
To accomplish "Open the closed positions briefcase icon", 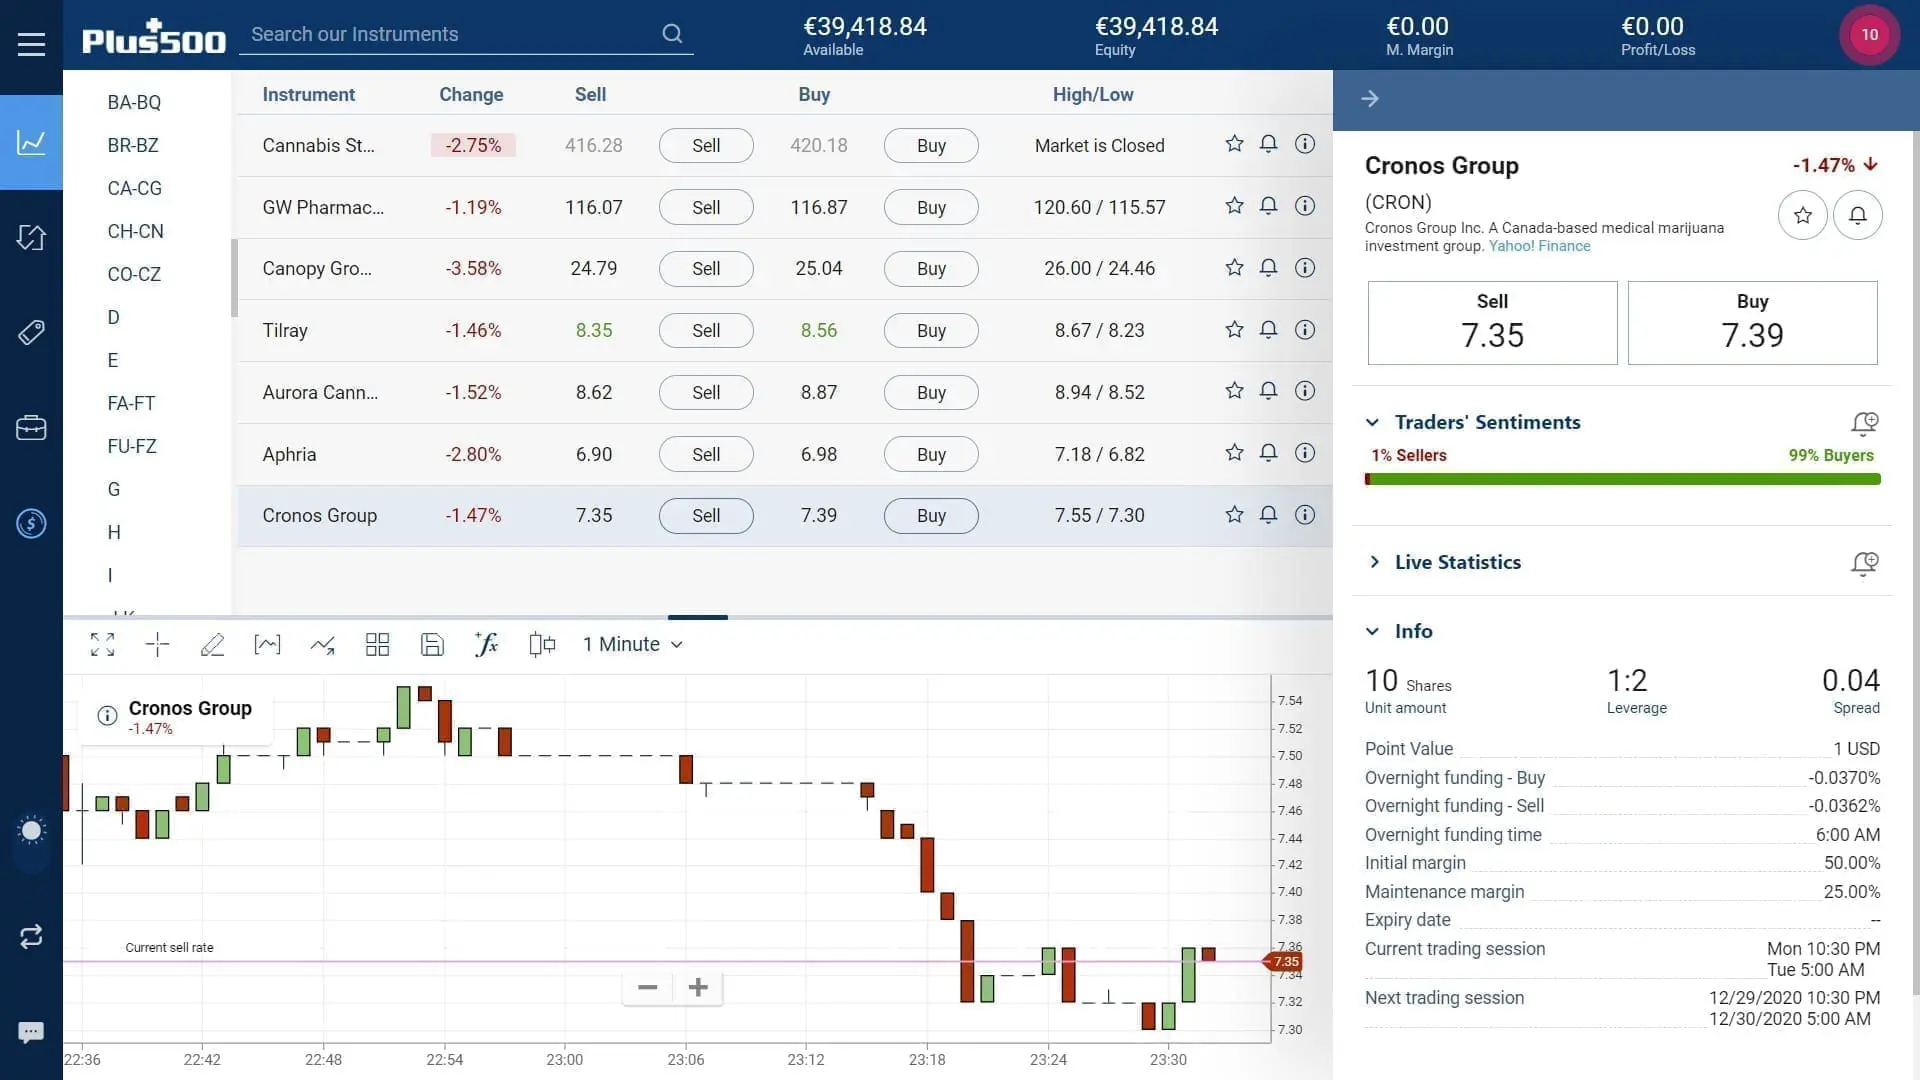I will pyautogui.click(x=31, y=428).
